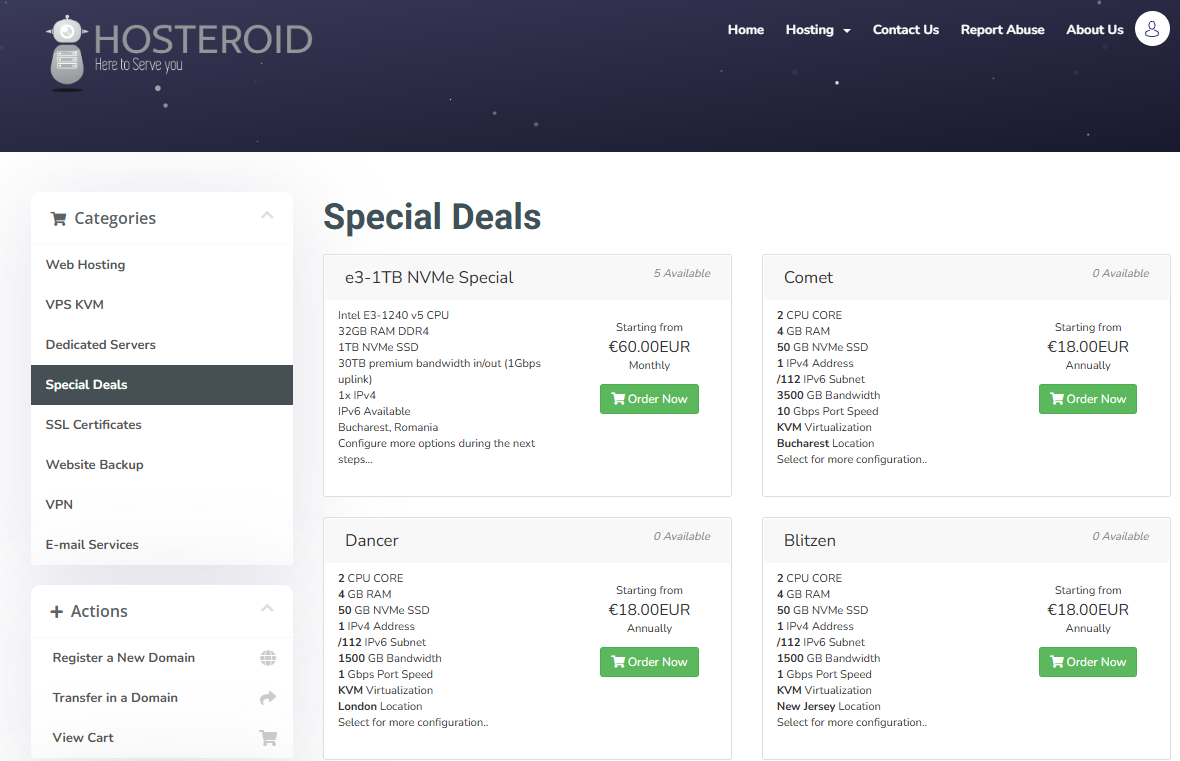Click 'Bucharest, Romania' text
Viewport: 1180px width, 761px height.
tap(388, 428)
